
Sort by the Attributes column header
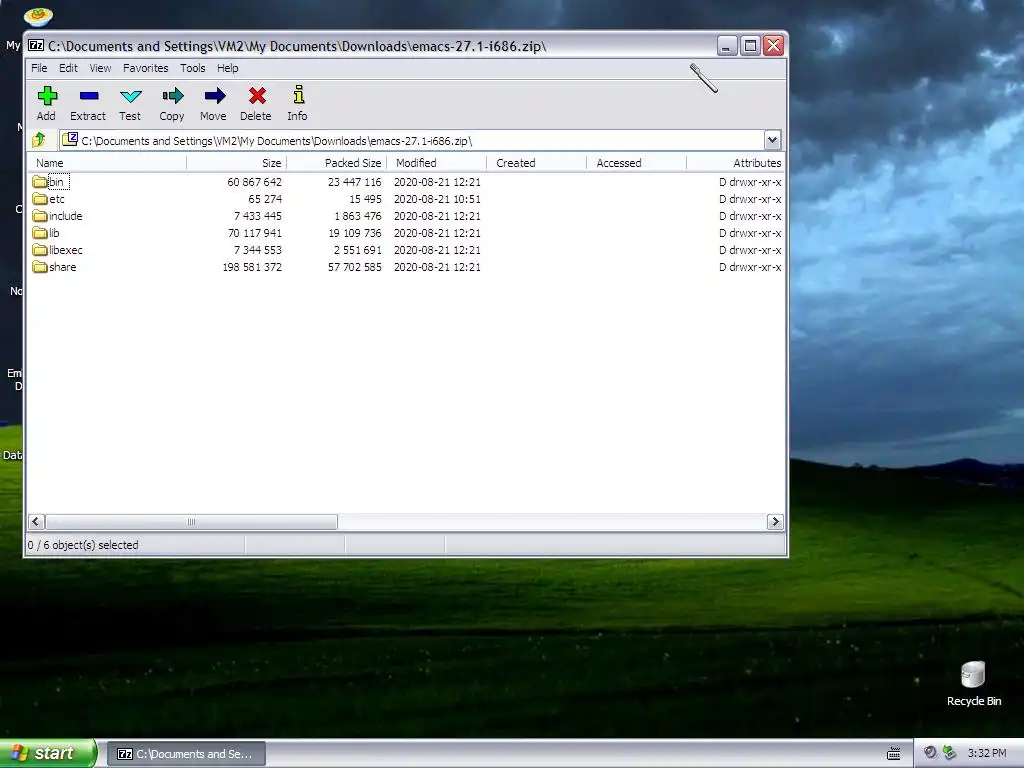click(x=735, y=163)
